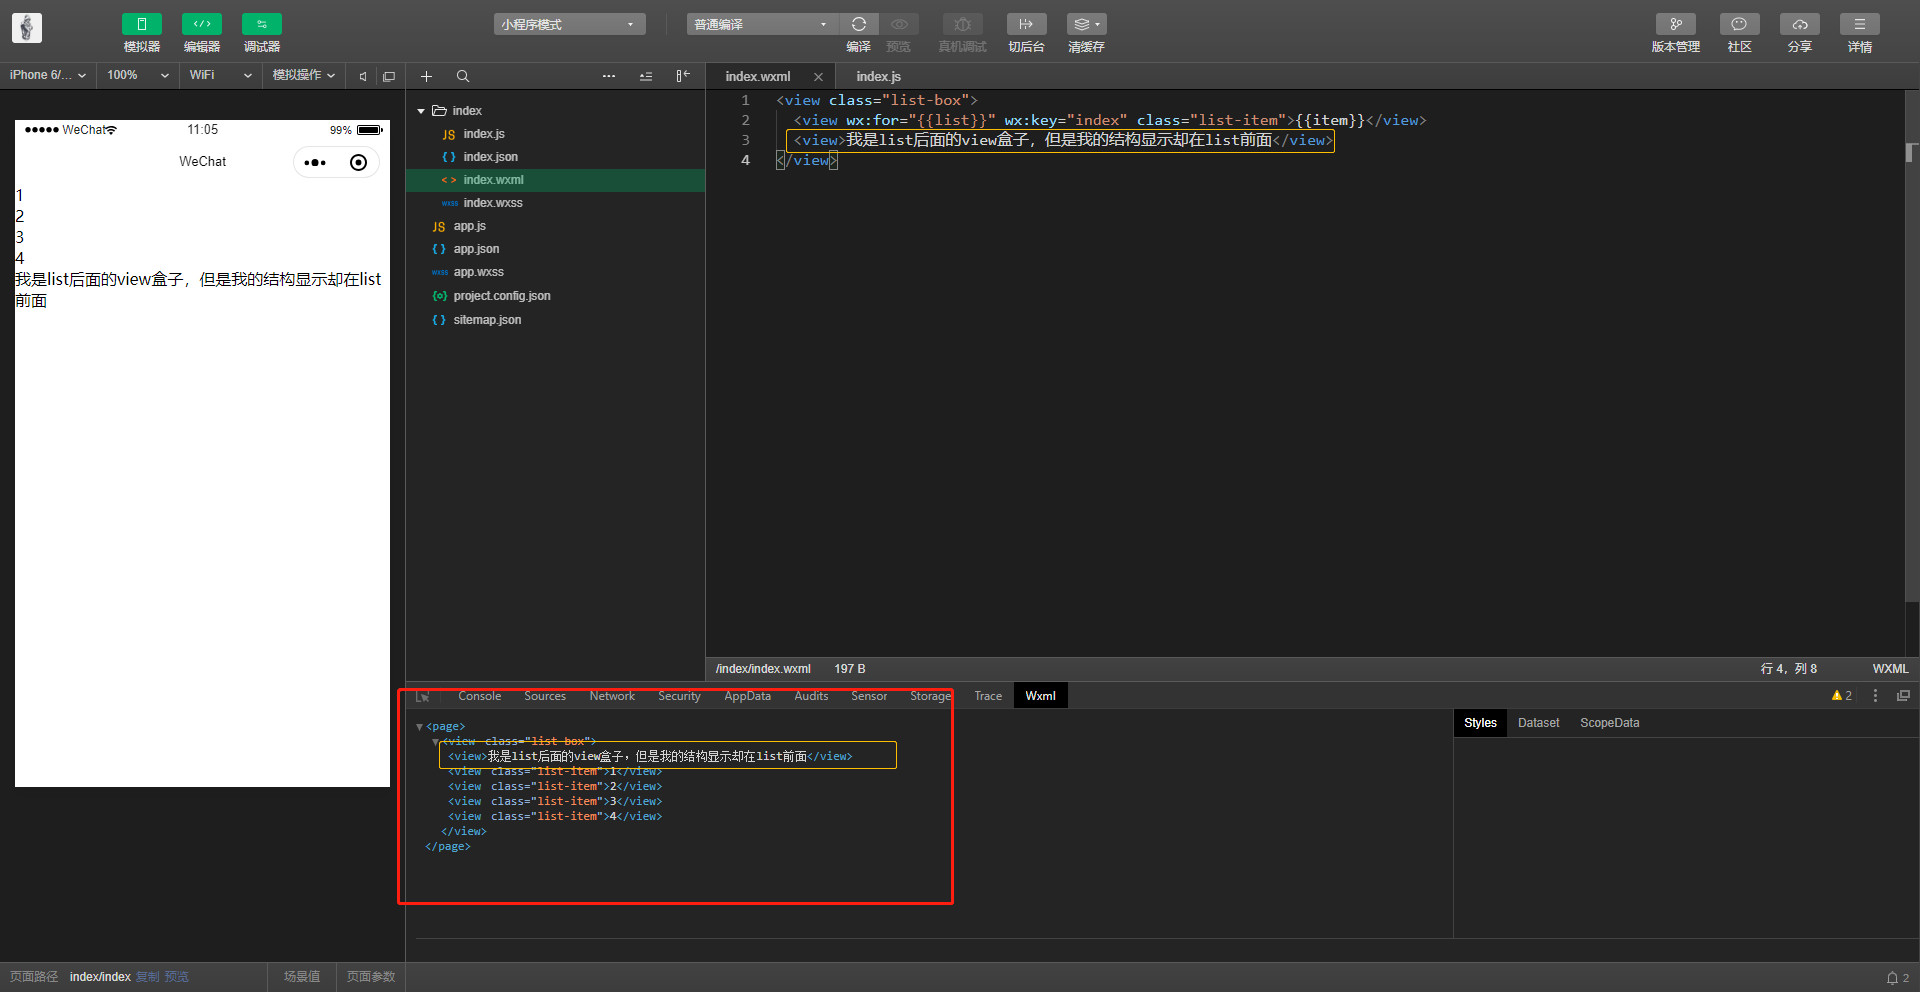Image resolution: width=1920 pixels, height=992 pixels.
Task: Click the 复制 link beside page path
Action: pos(147,977)
